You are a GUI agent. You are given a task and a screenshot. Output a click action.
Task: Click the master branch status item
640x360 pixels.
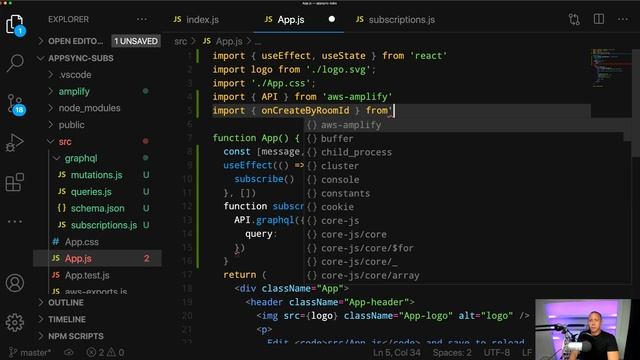coord(30,352)
